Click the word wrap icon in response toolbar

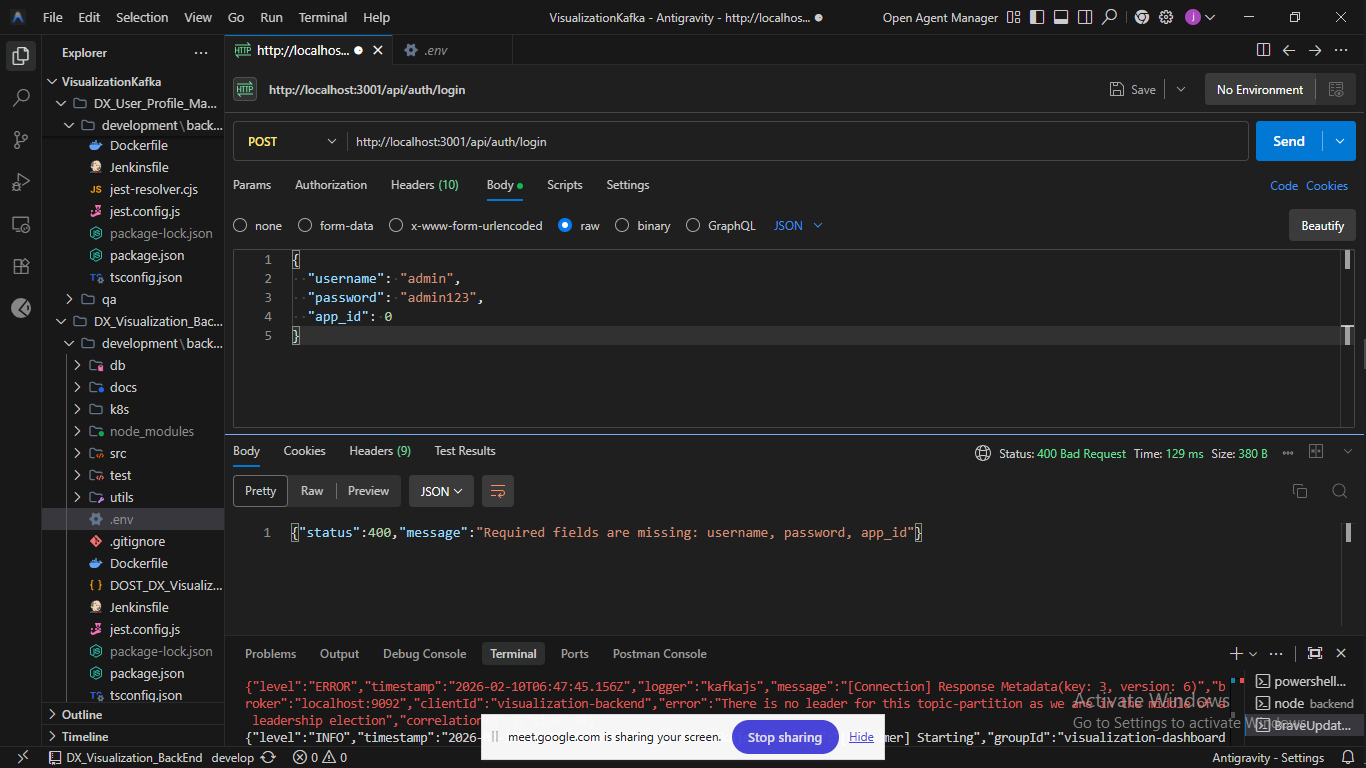click(x=498, y=491)
